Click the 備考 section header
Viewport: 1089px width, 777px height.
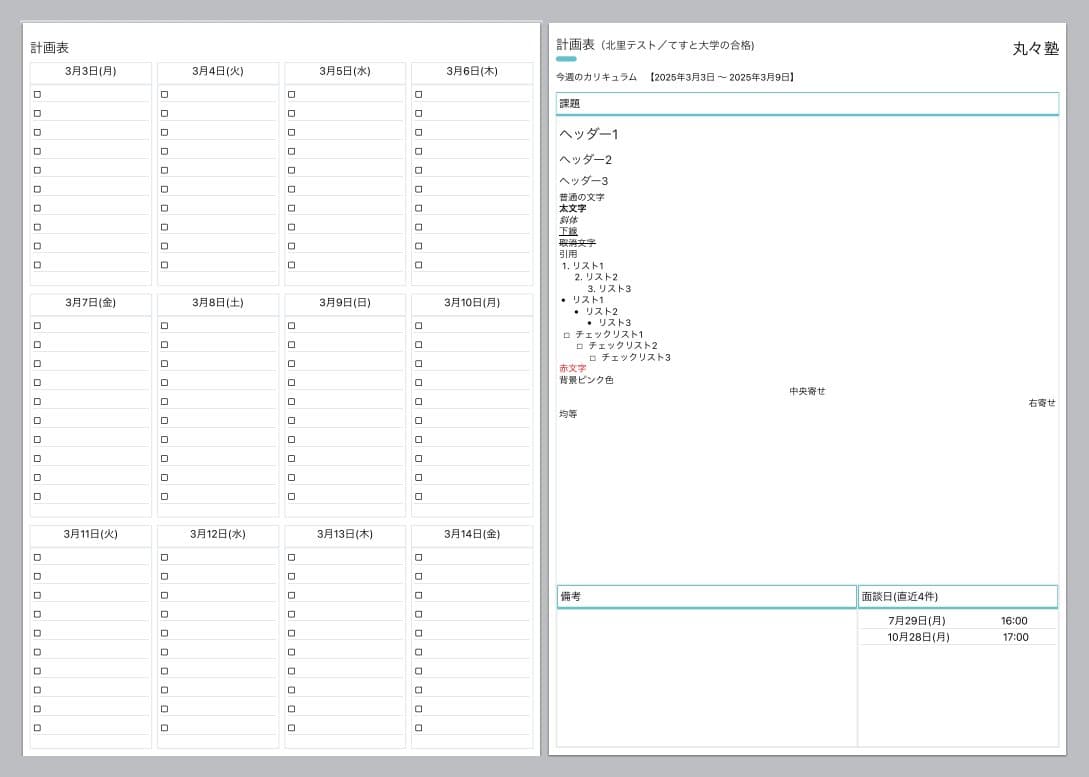pos(706,597)
